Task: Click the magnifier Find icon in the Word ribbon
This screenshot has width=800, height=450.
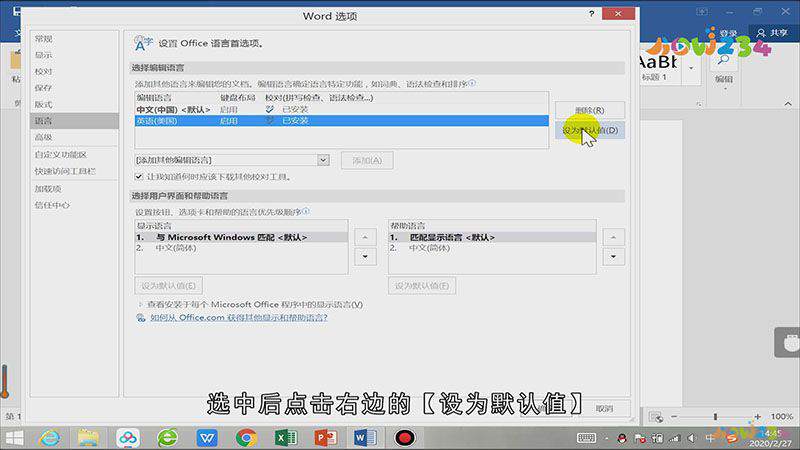Action: point(723,60)
